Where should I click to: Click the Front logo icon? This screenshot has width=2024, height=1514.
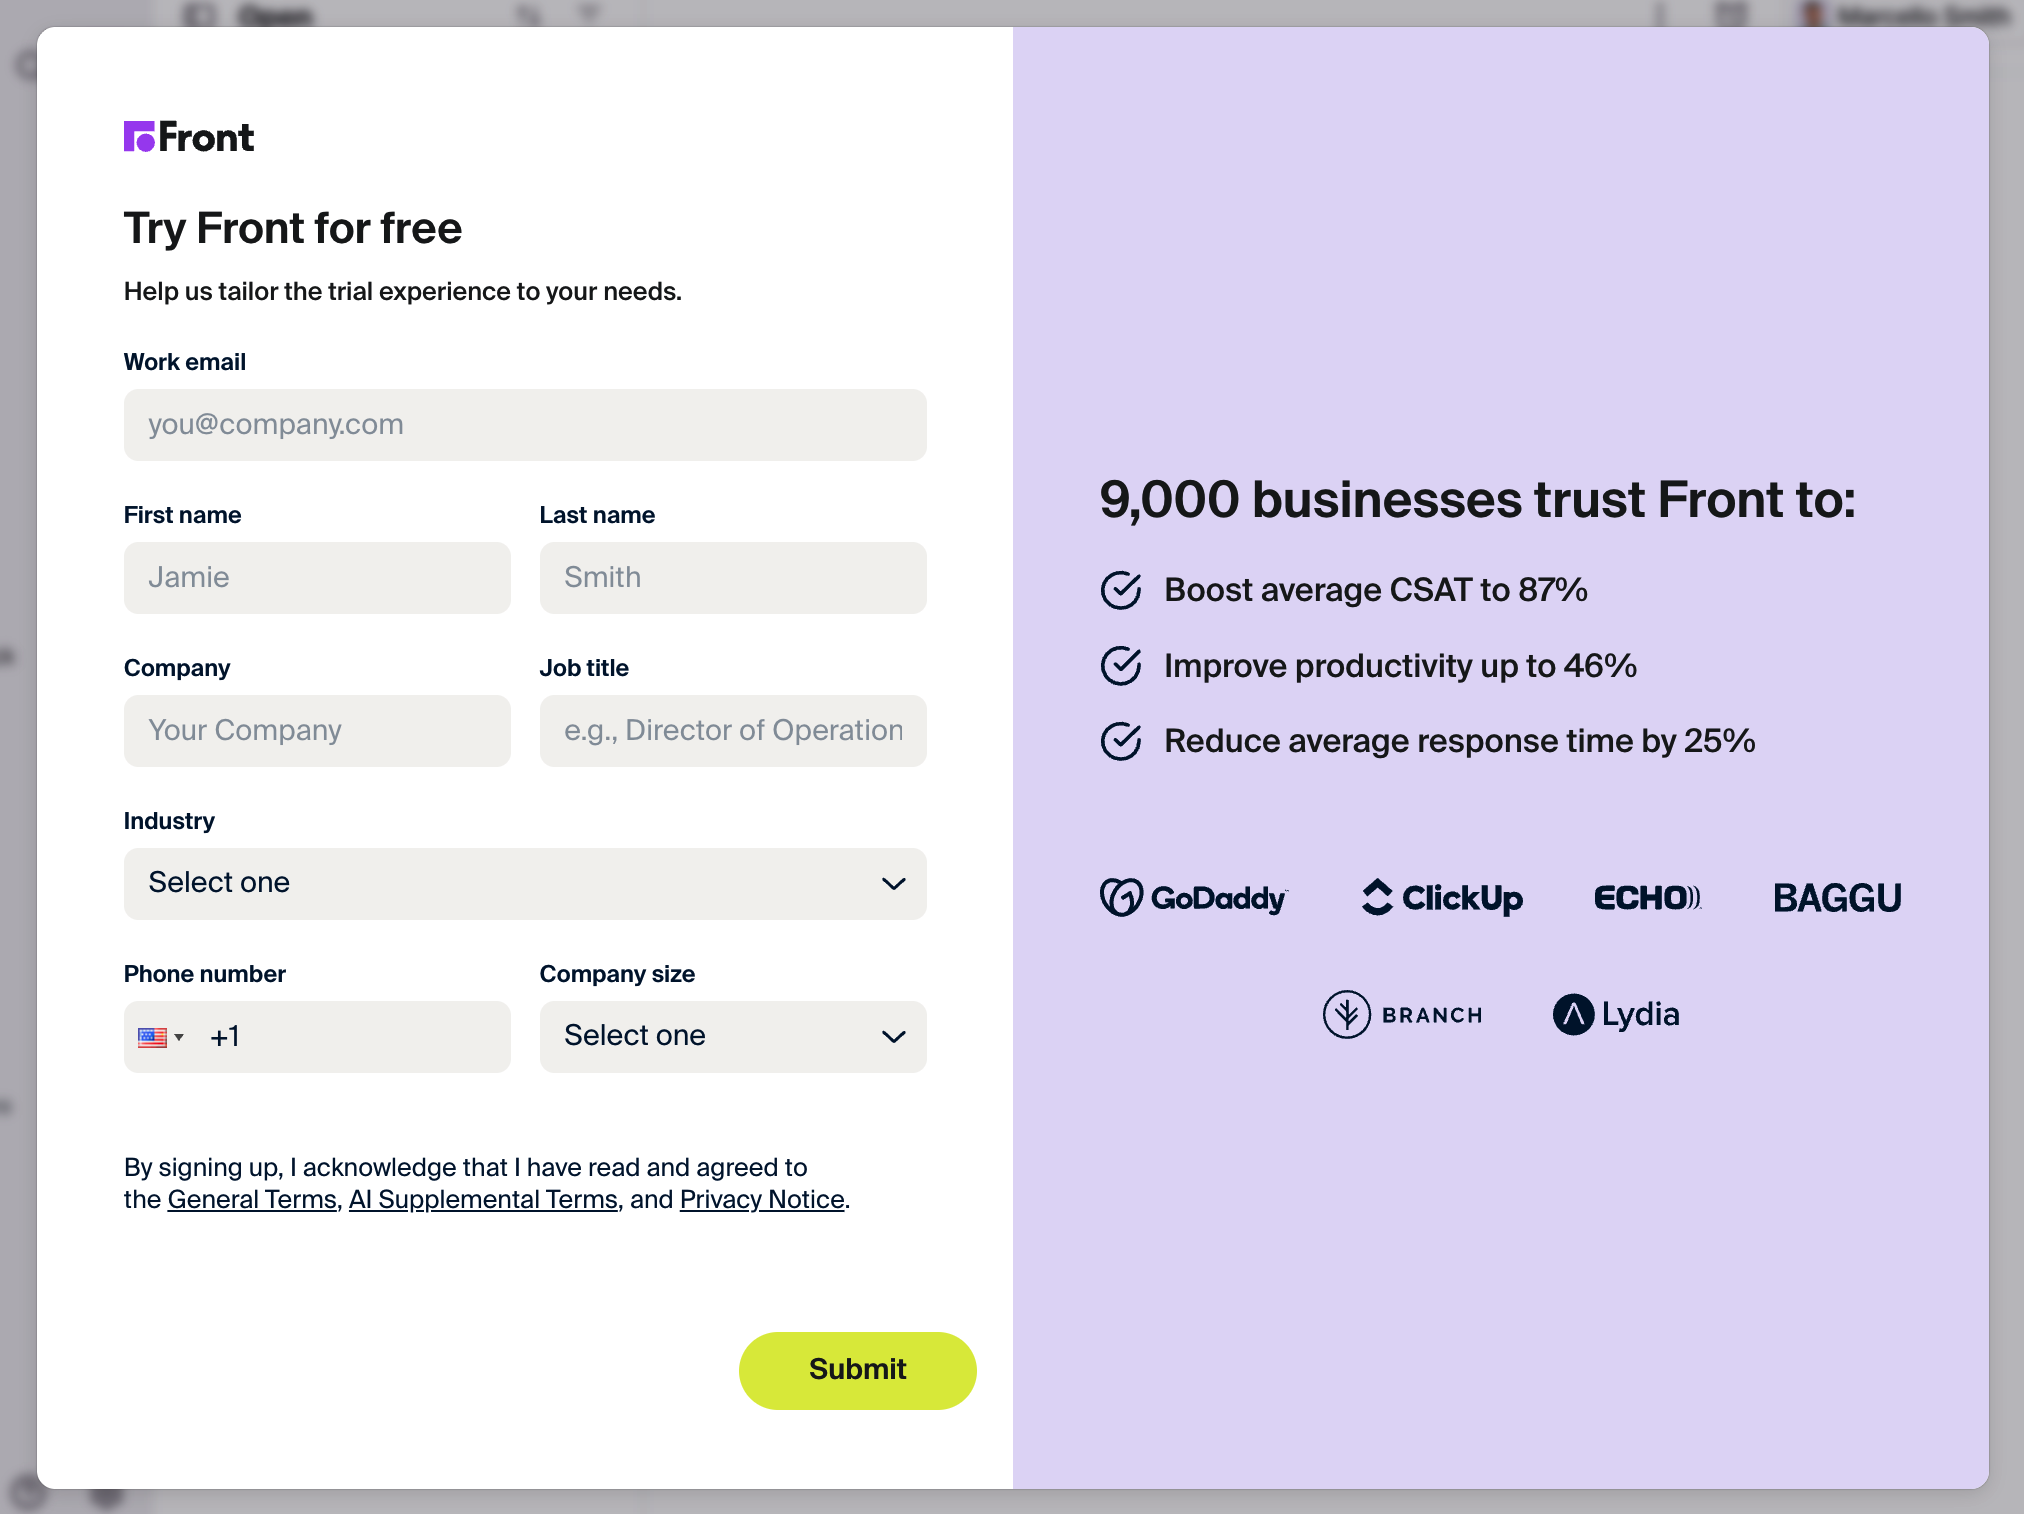[139, 137]
